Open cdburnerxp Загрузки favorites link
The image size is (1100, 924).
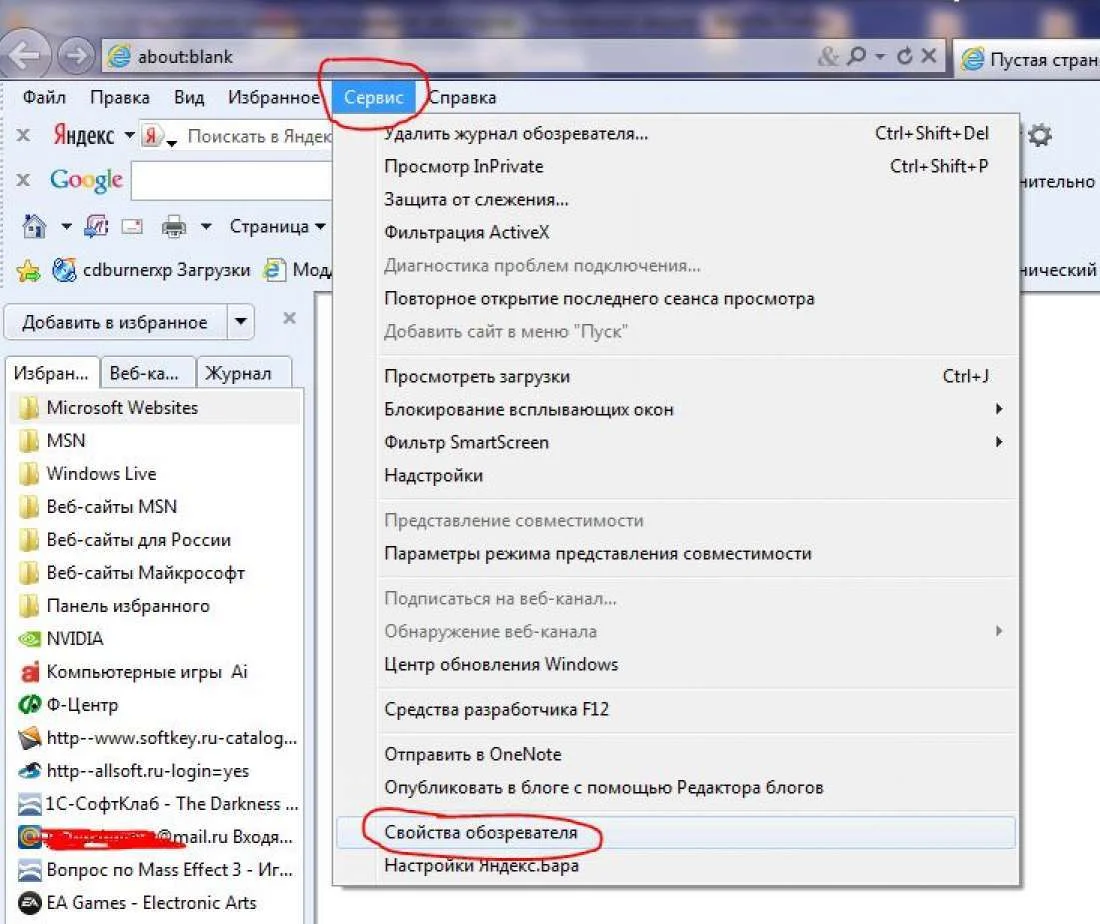coord(152,270)
